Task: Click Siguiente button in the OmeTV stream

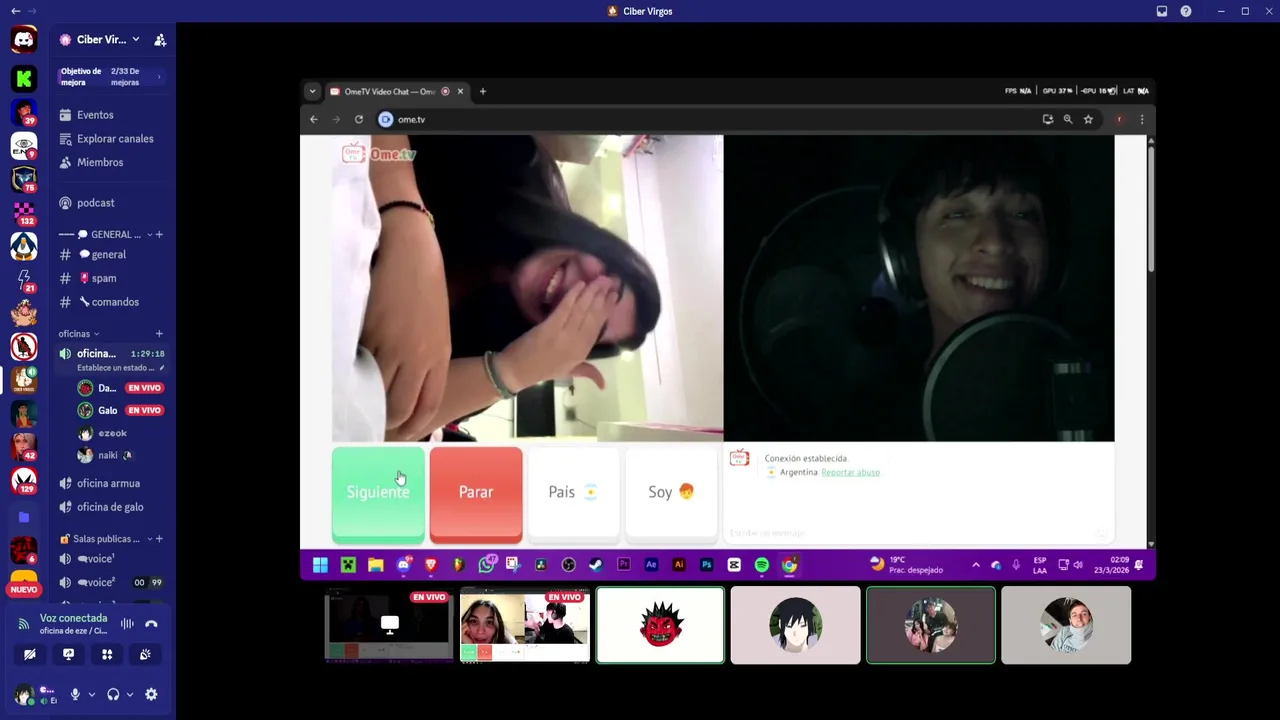Action: 378,494
